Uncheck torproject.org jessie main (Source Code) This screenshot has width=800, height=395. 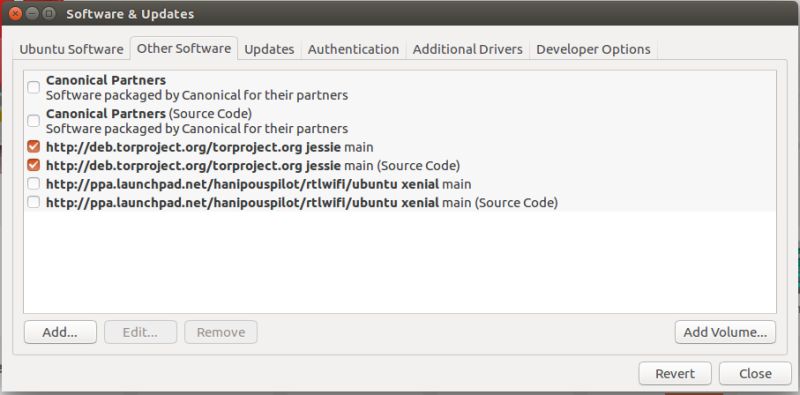pos(33,165)
